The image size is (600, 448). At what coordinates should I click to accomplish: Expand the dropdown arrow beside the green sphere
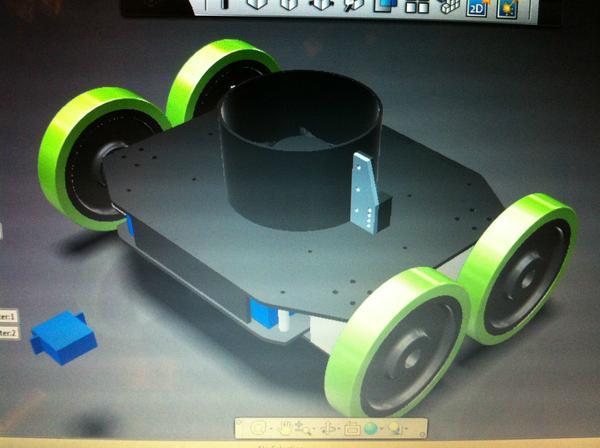382,428
